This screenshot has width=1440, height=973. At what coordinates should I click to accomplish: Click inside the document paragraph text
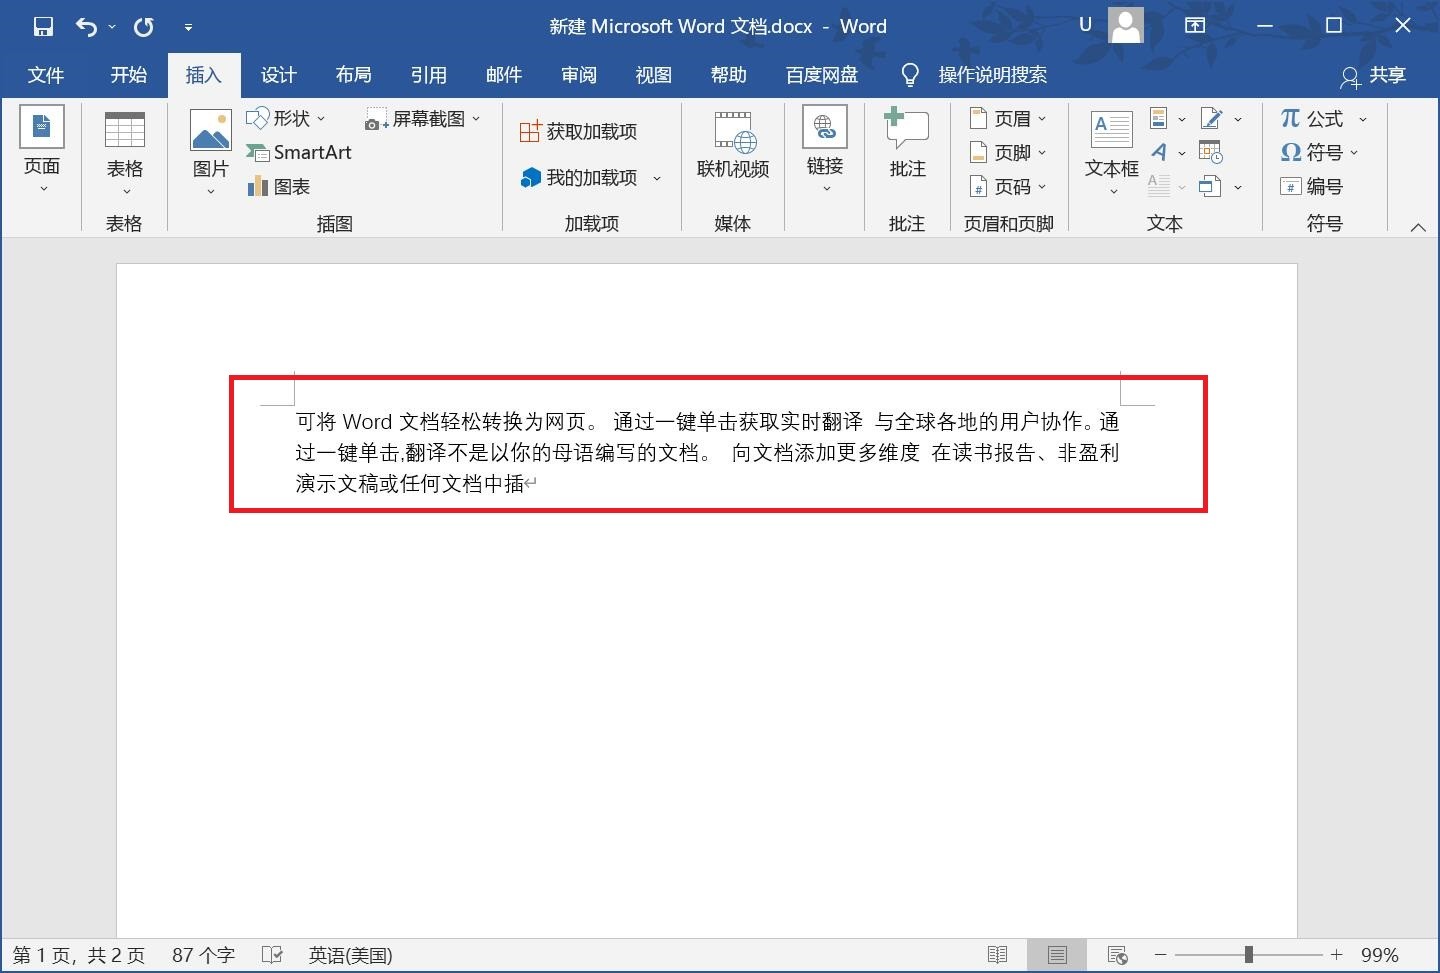coord(707,452)
